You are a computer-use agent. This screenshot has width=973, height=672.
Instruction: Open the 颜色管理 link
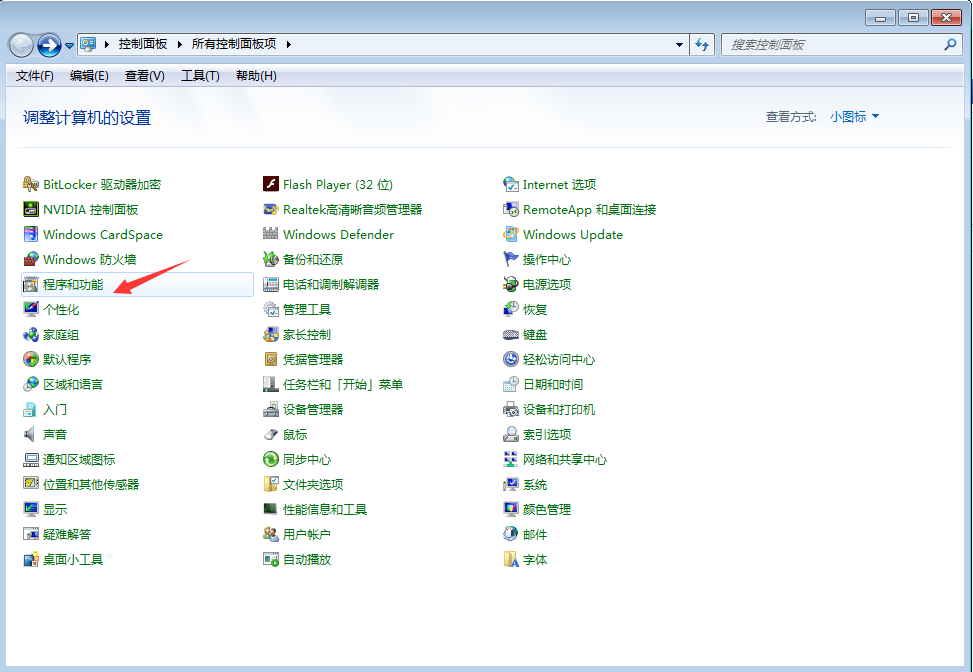pyautogui.click(x=547, y=509)
